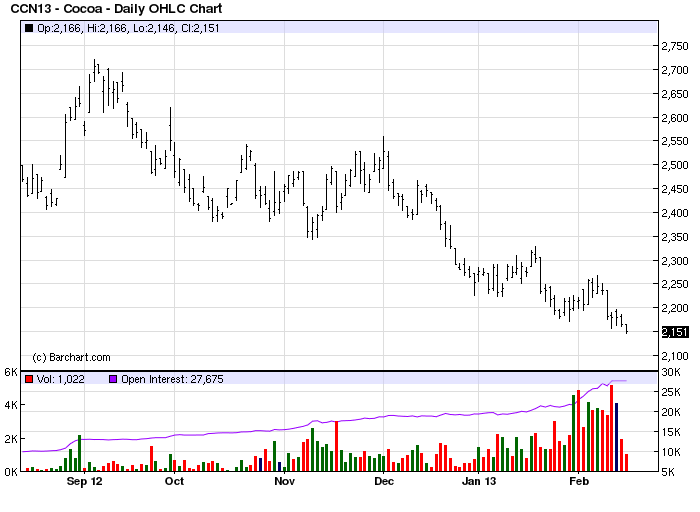Click the purple Open Interest legend square
Screen dimensions: 700x512
[113, 379]
